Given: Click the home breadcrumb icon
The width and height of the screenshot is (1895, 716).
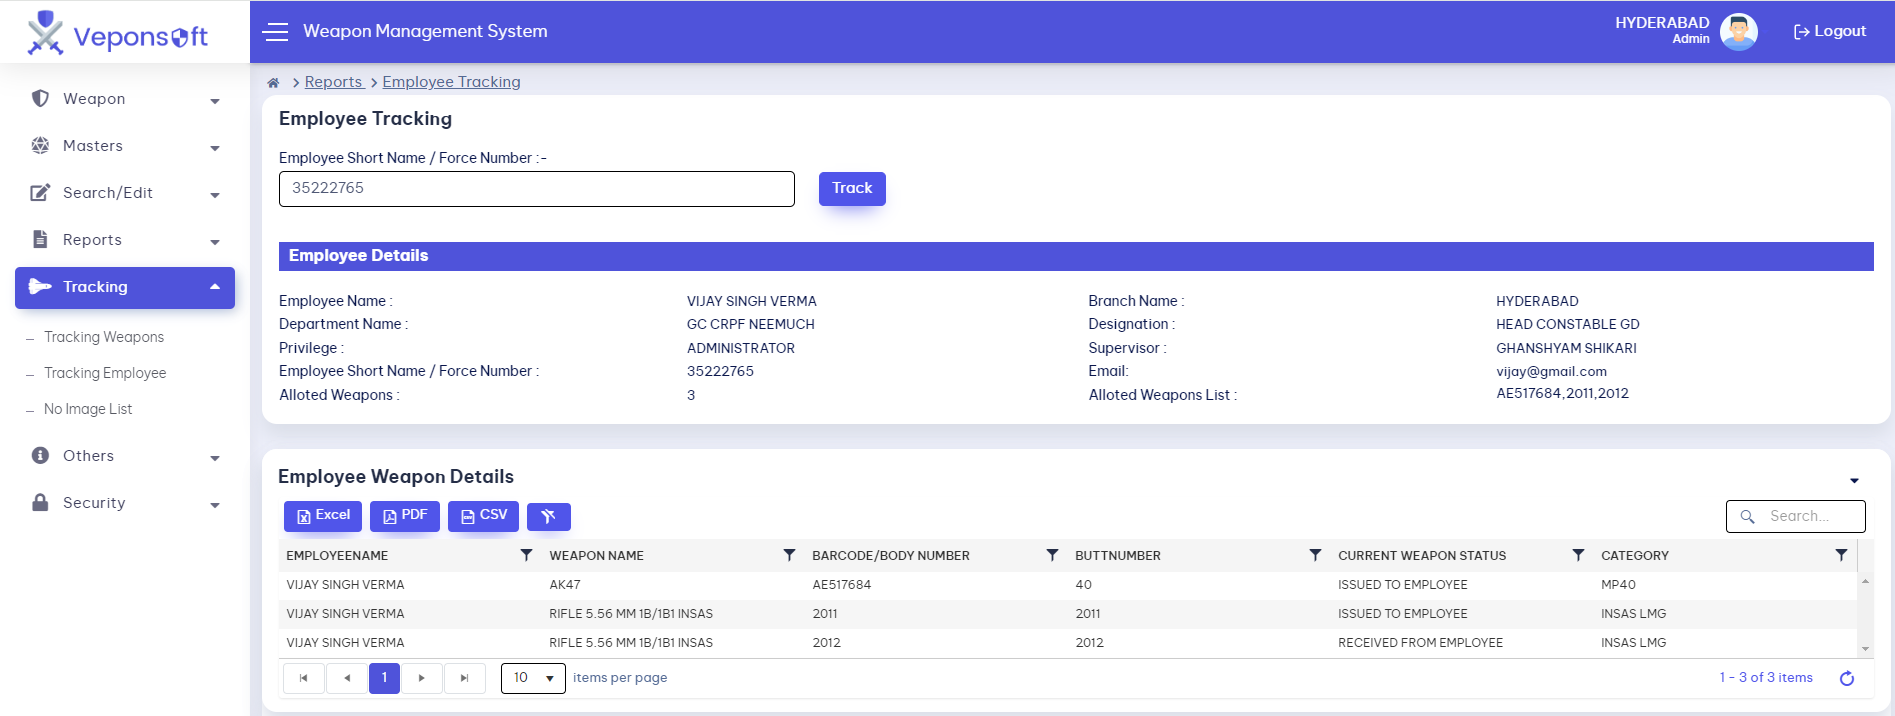Looking at the screenshot, I should (x=273, y=83).
